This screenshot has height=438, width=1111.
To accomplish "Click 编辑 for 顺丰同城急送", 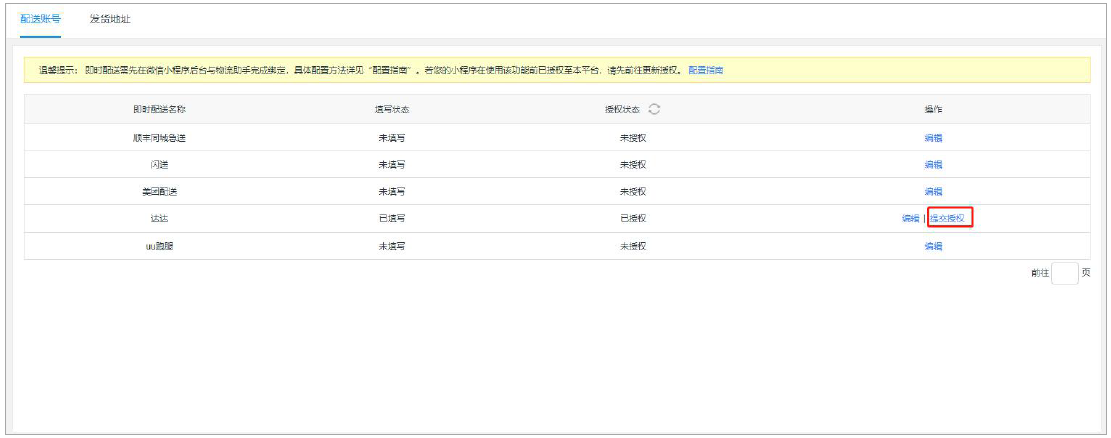I will (933, 138).
